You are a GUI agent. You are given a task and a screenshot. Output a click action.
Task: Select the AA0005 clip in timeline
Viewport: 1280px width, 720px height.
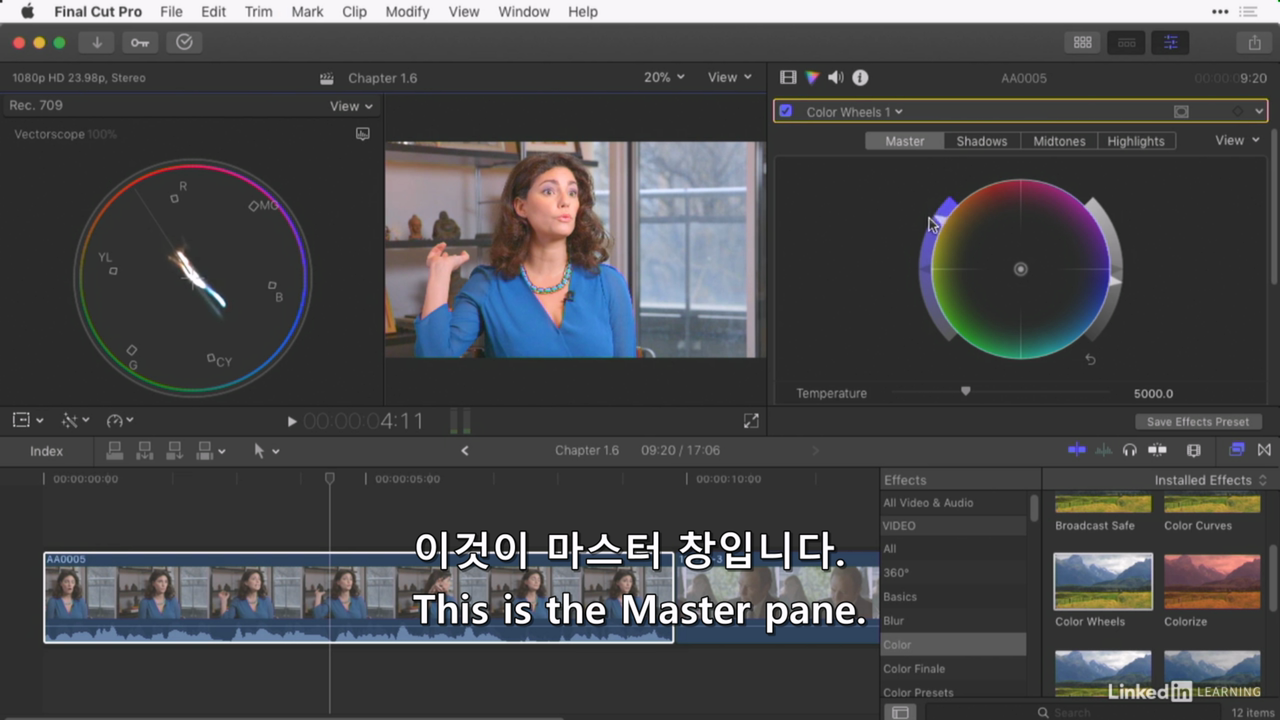tap(359, 598)
